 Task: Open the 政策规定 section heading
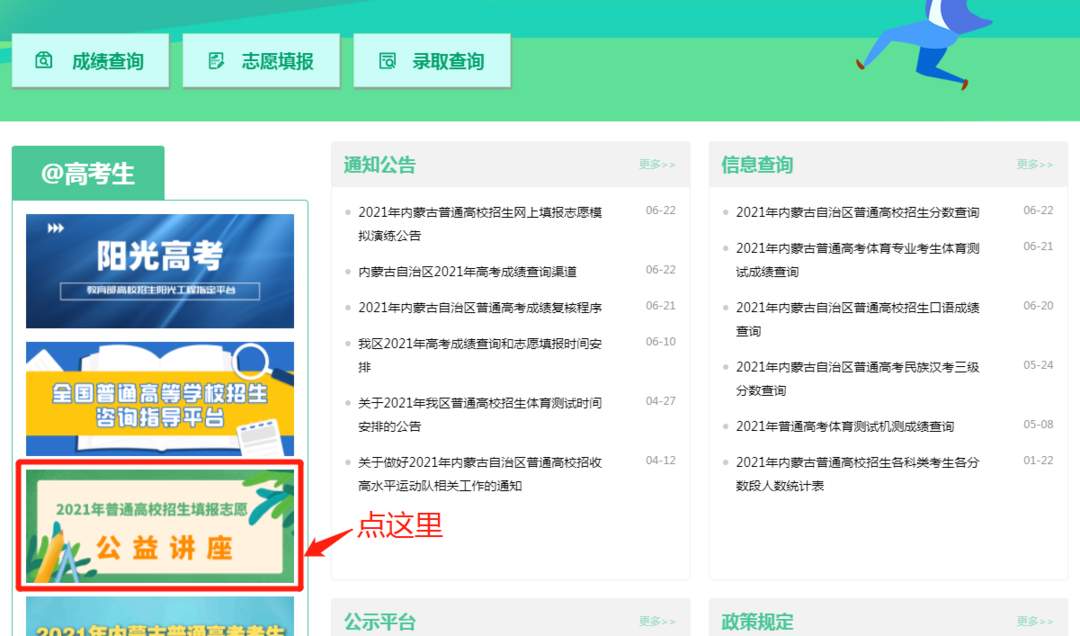click(757, 622)
